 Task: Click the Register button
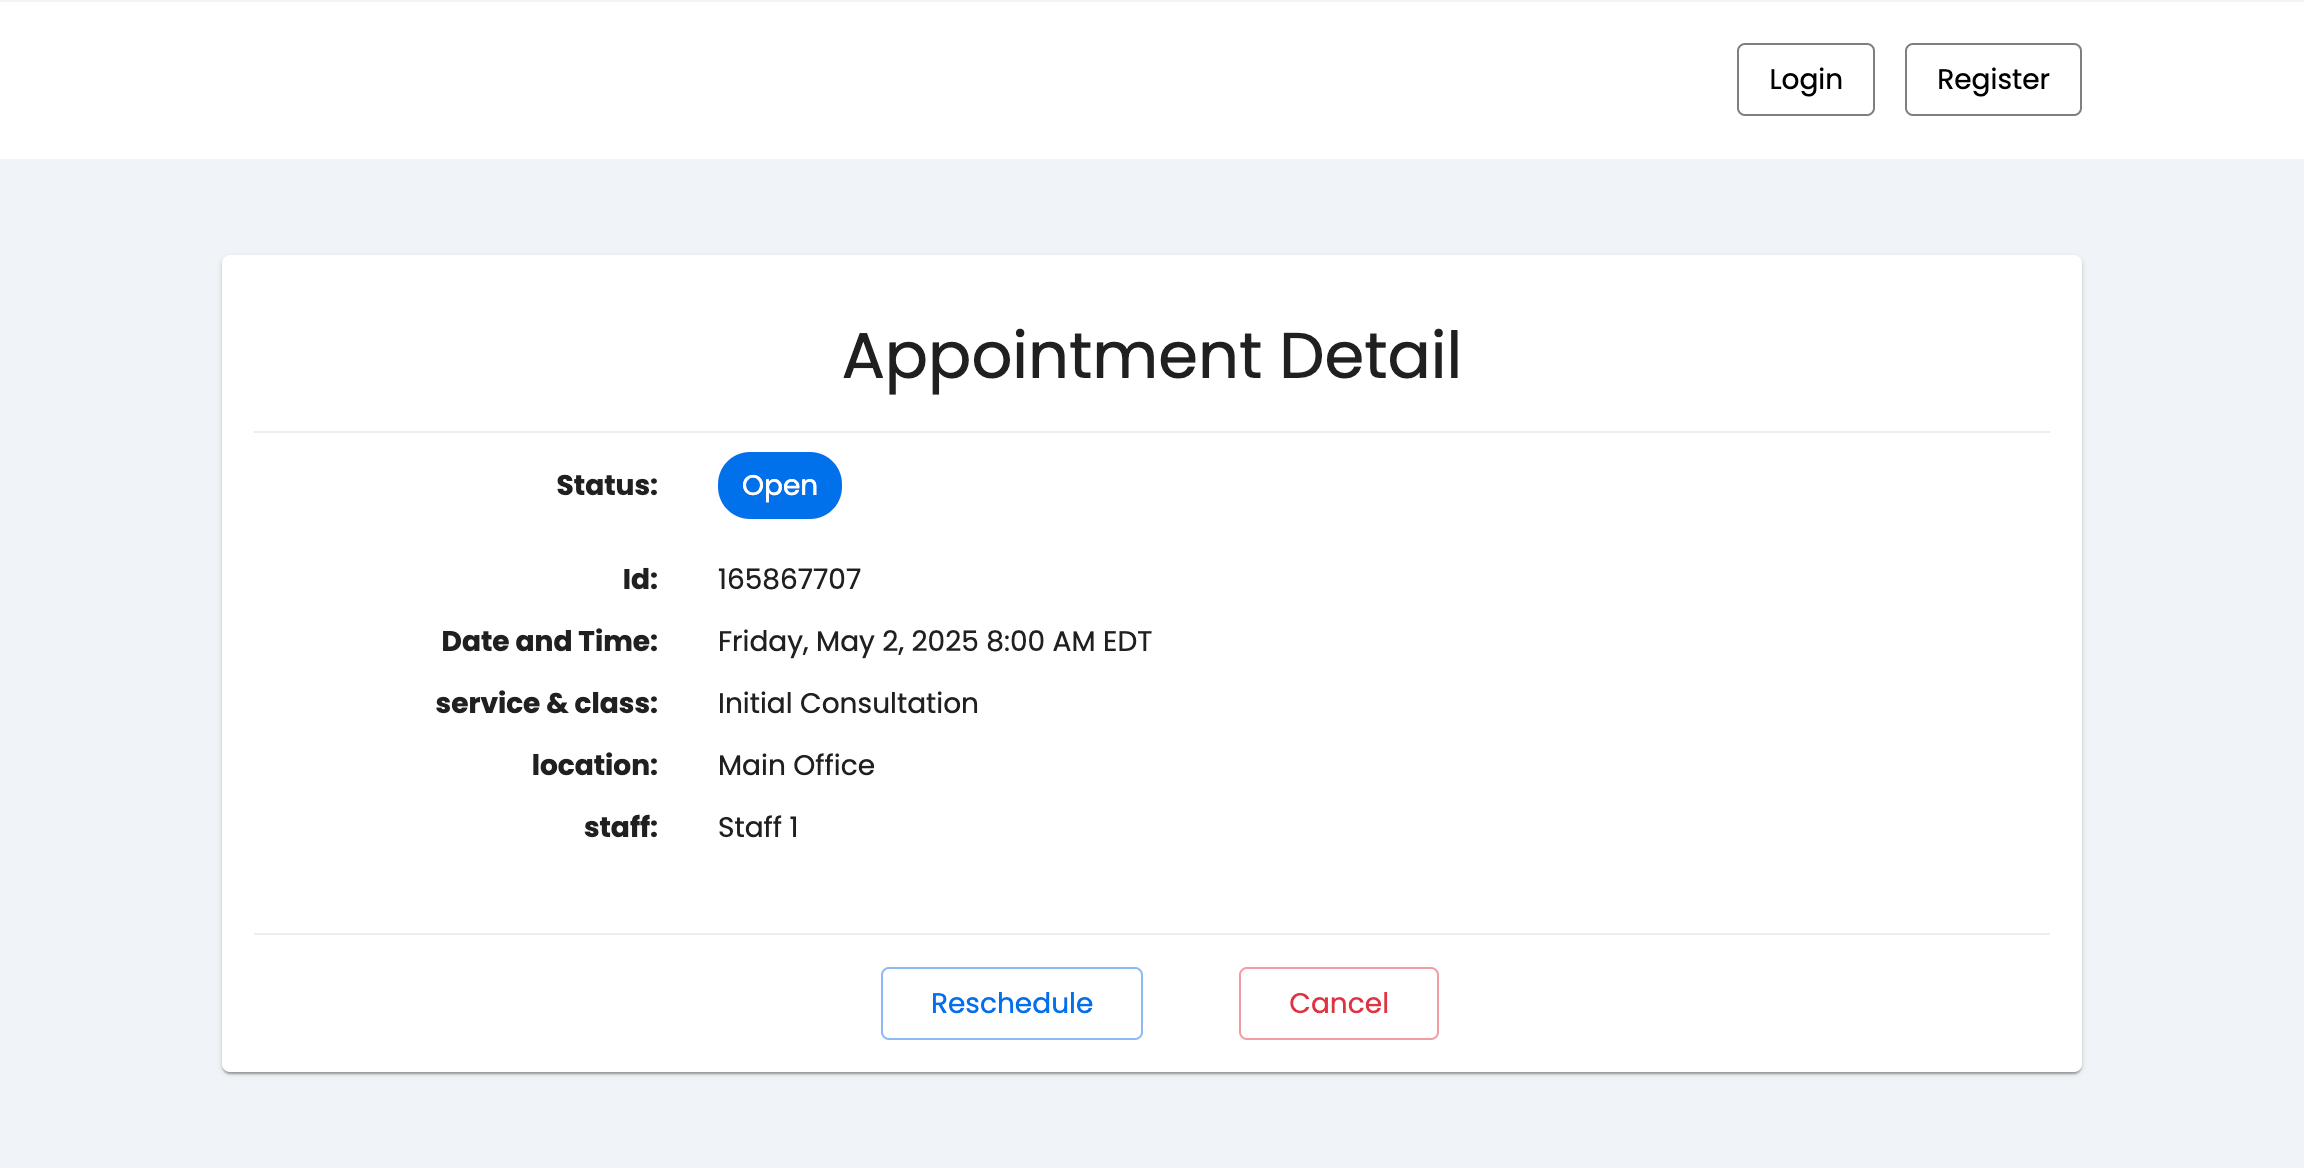tap(1992, 79)
